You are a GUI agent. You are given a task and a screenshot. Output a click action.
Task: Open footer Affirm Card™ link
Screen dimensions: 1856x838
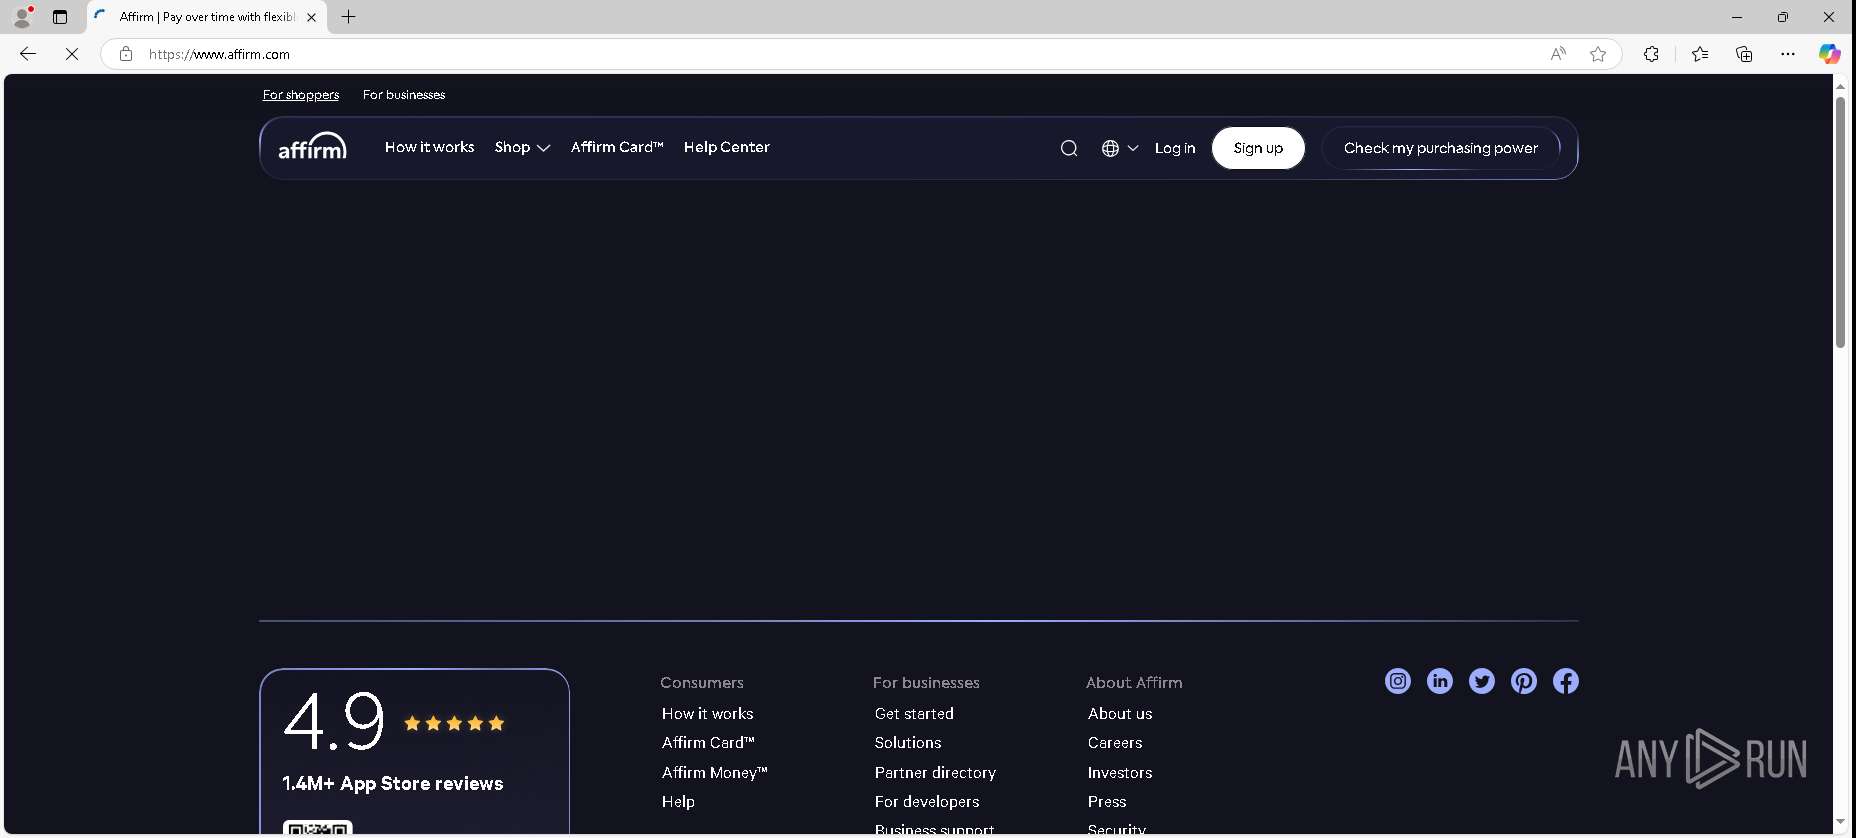point(708,742)
